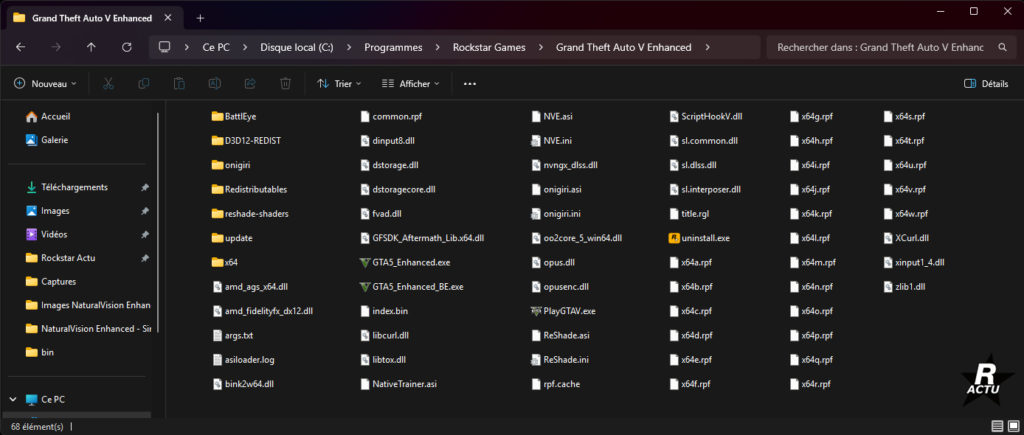Image resolution: width=1024 pixels, height=435 pixels.
Task: Click the Share toolbar icon
Action: [x=249, y=84]
